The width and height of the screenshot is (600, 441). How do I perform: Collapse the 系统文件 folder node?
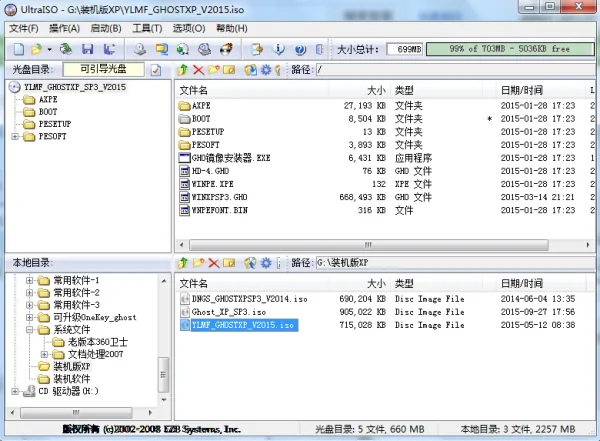pyautogui.click(x=29, y=330)
